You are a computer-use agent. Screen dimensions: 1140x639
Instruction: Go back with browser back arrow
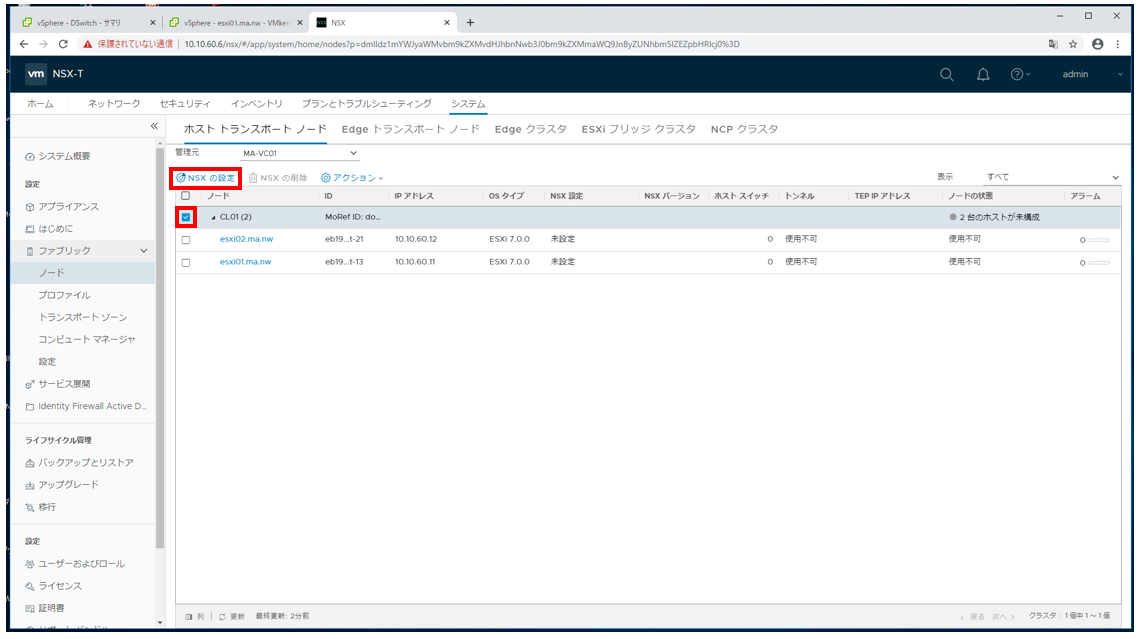(x=24, y=44)
